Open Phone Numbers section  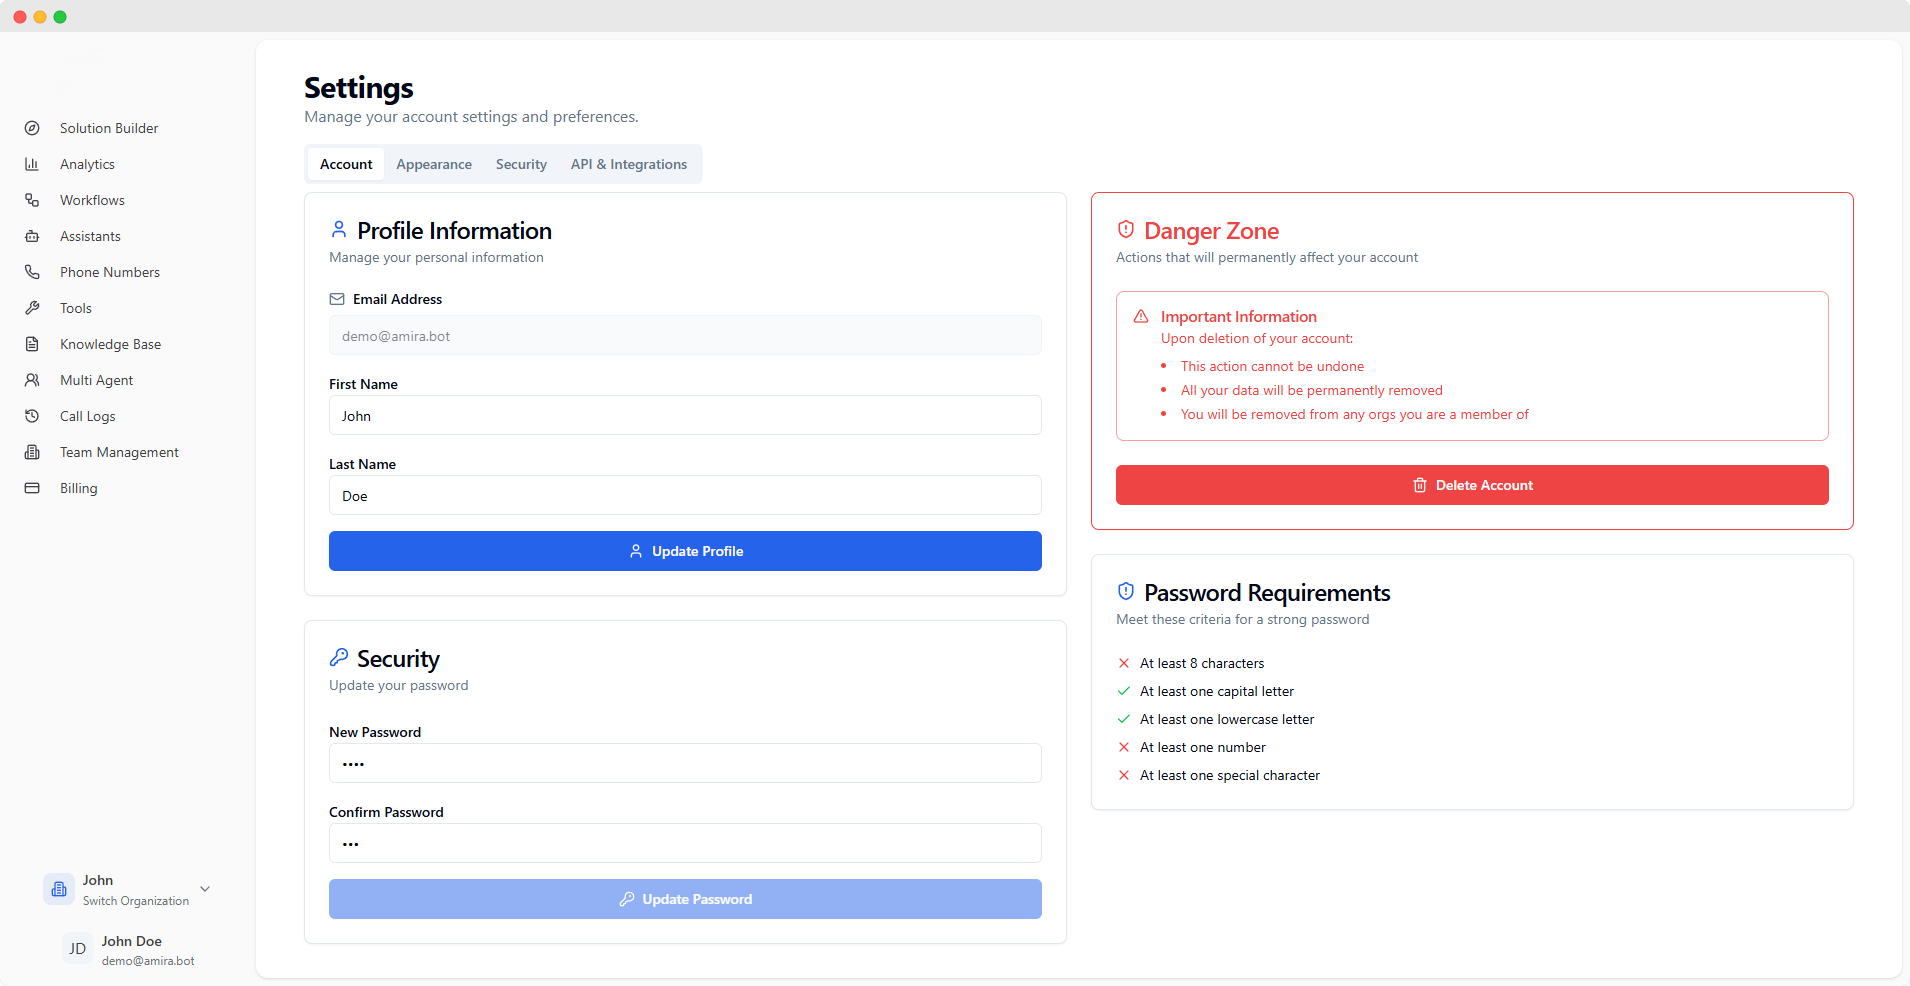pyautogui.click(x=109, y=271)
